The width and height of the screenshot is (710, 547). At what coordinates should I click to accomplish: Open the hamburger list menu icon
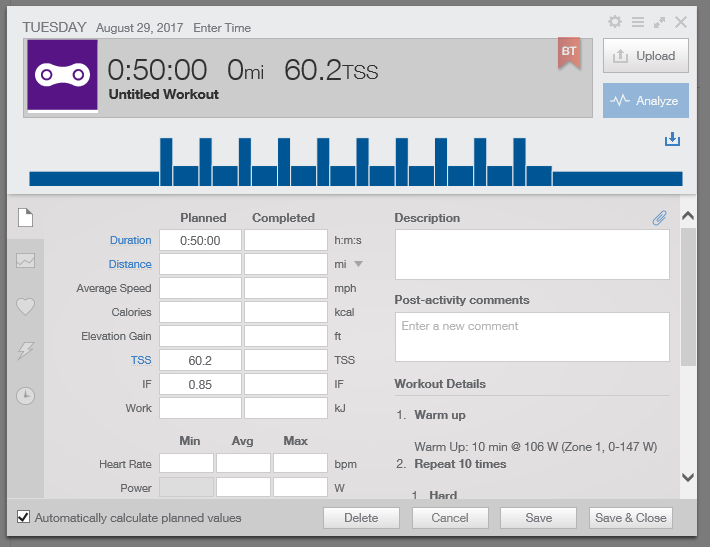[638, 21]
